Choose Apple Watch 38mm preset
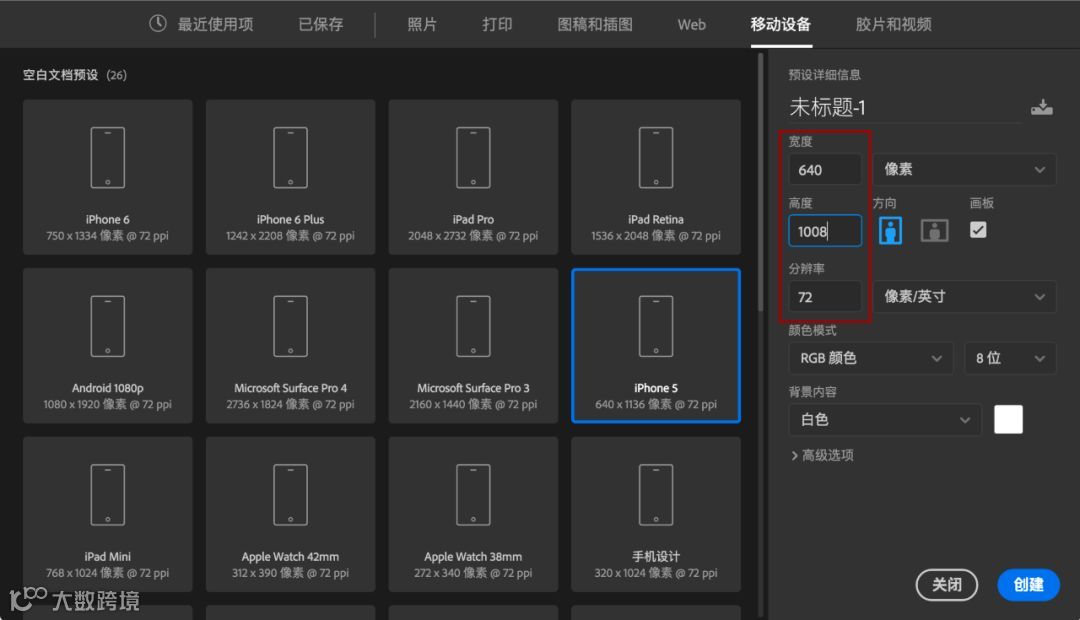The width and height of the screenshot is (1080, 620). 473,515
